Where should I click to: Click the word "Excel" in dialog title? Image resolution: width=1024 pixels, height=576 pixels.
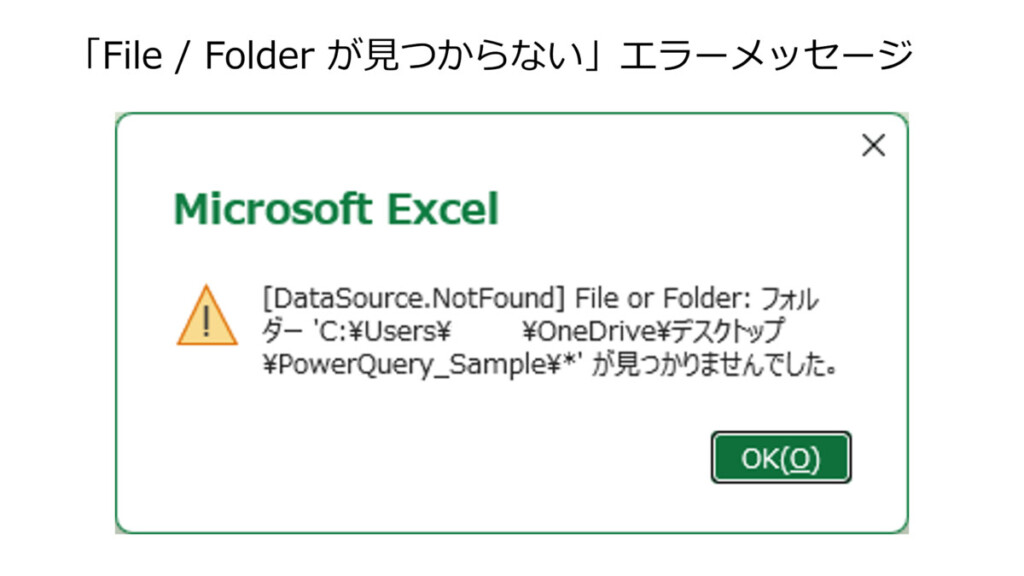[x=442, y=210]
